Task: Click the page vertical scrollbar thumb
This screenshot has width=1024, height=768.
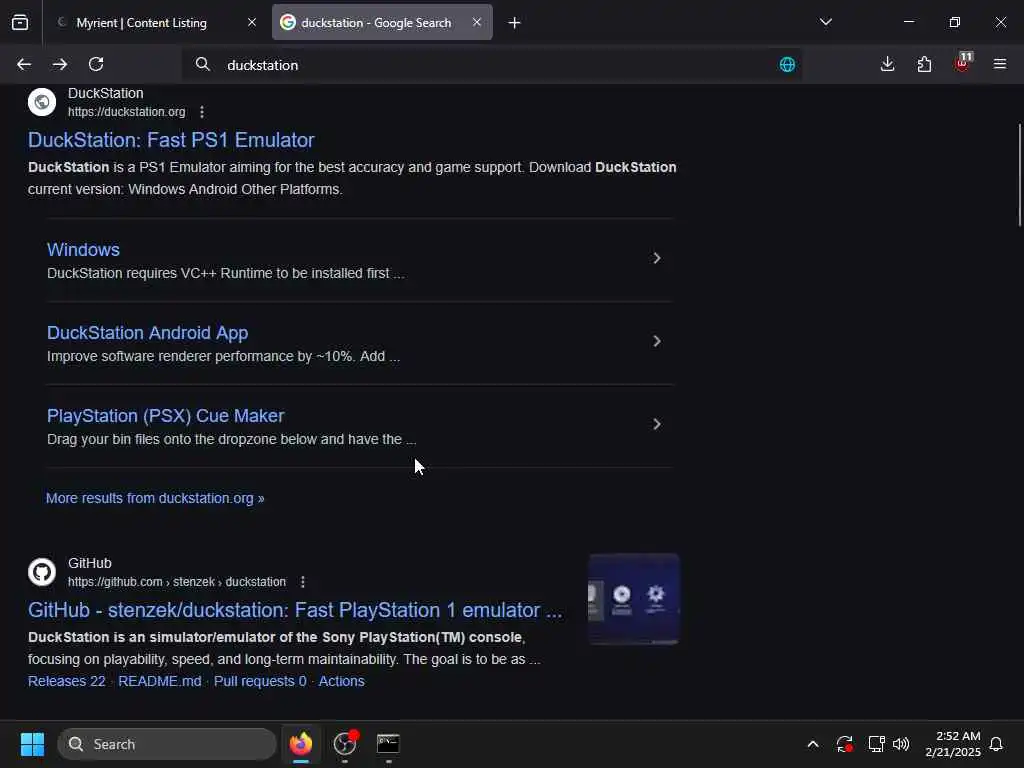Action: coord(1019,175)
